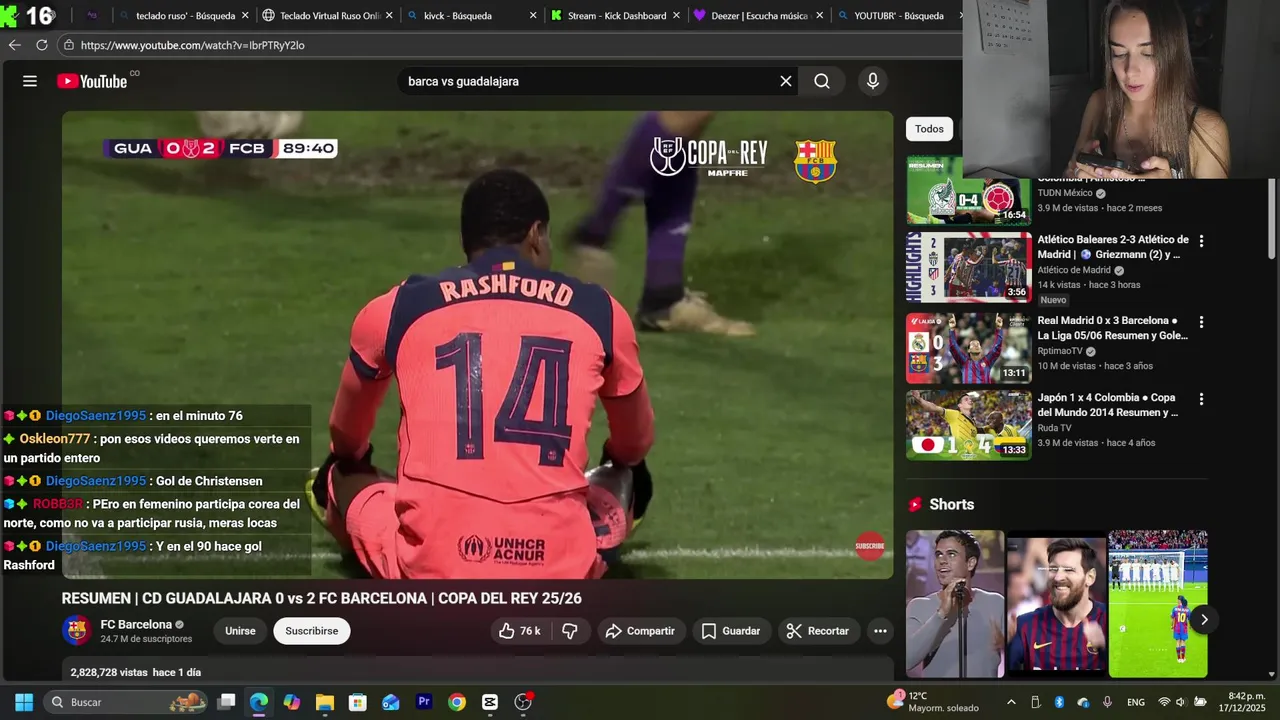Open Real Madrid 0 x 3 Barcelona thumbnail
1280x720 pixels.
(x=968, y=348)
